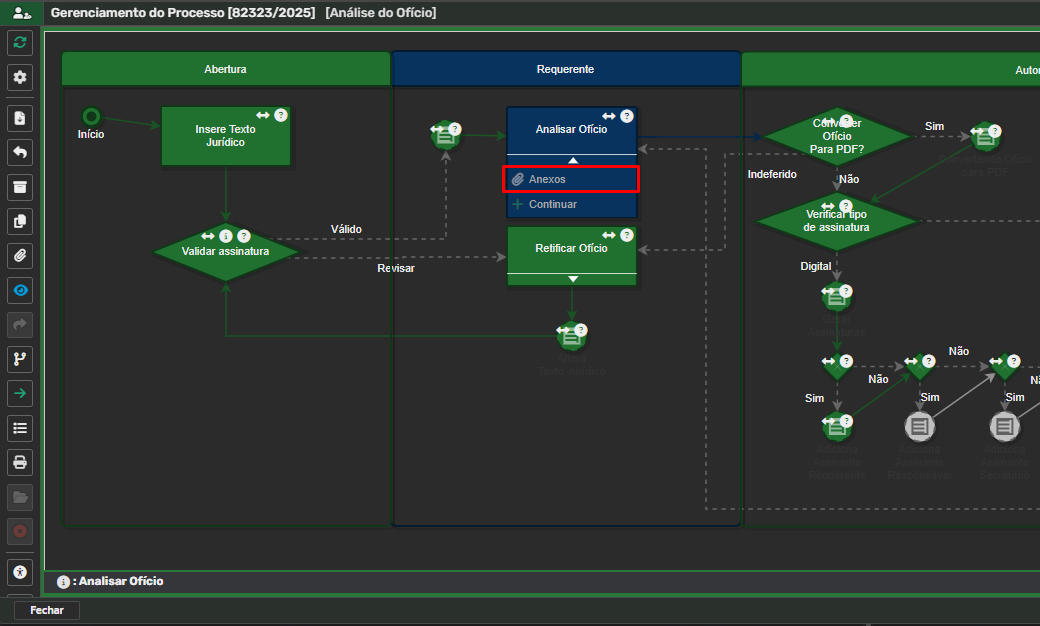This screenshot has width=1040, height=626.
Task: Select the Abertura lane header
Action: (x=226, y=69)
